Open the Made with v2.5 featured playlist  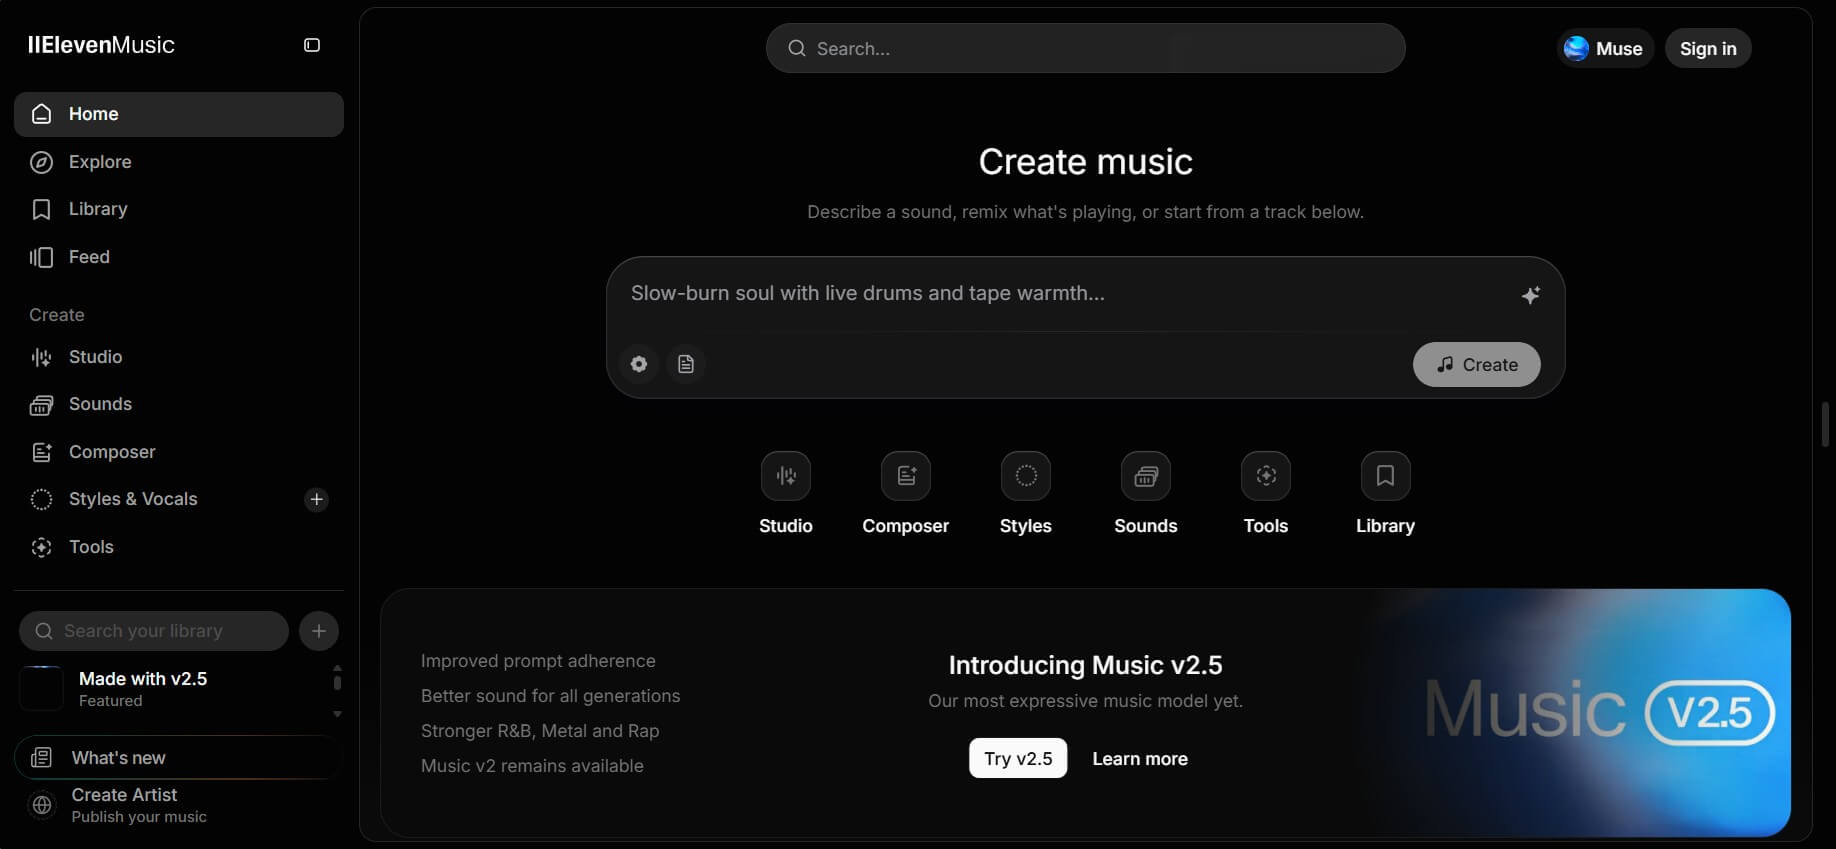[170, 689]
